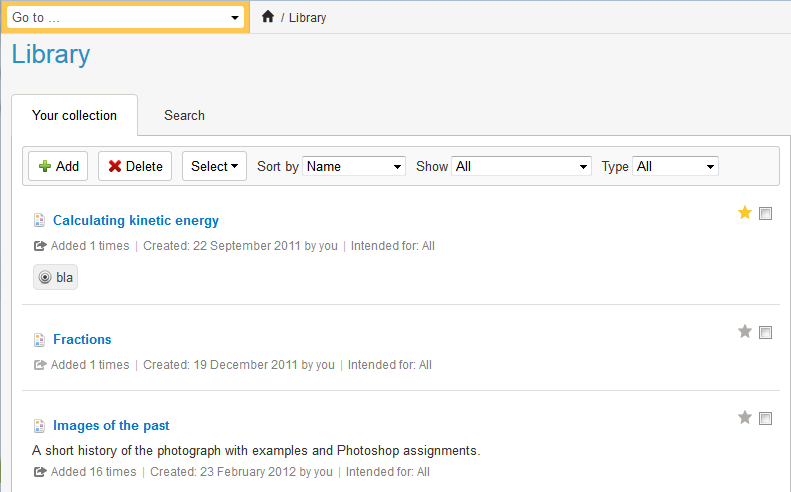Click the document icon beside Images of the past
Viewport: 791px width, 492px height.
[x=39, y=426]
